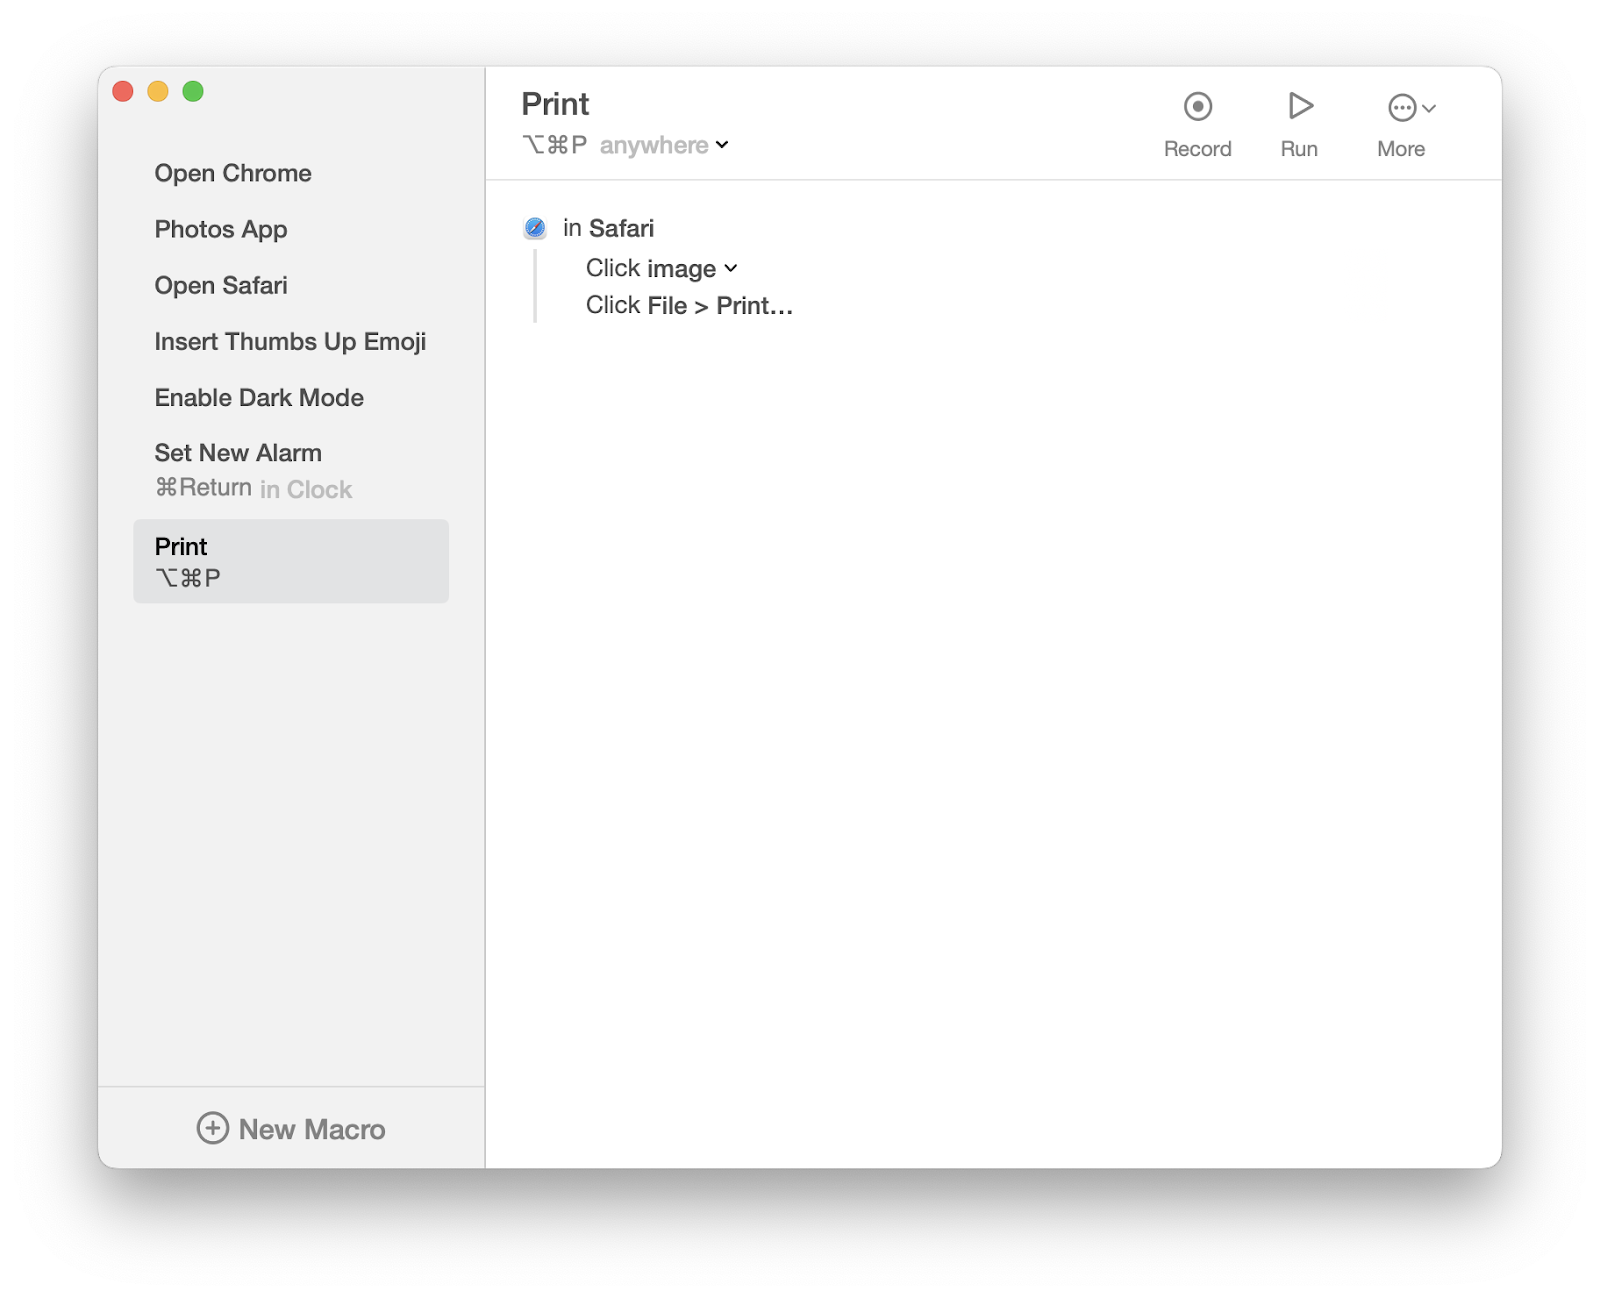
Task: Choose the Enable Dark Mode macro
Action: (x=259, y=397)
